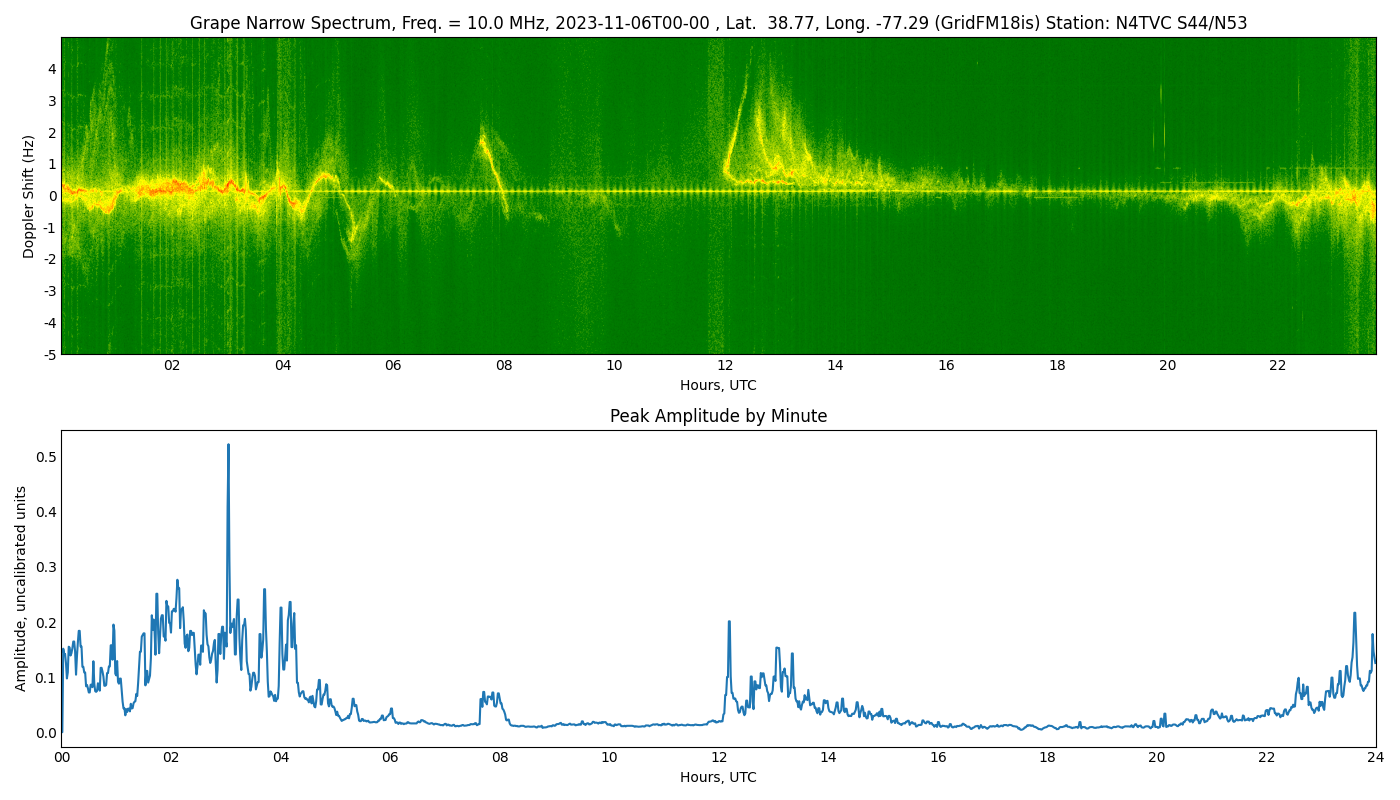Screen dimensions: 1400x800
Task: Click the Hours, UTC label under the spectrogram
Action: 720,384
